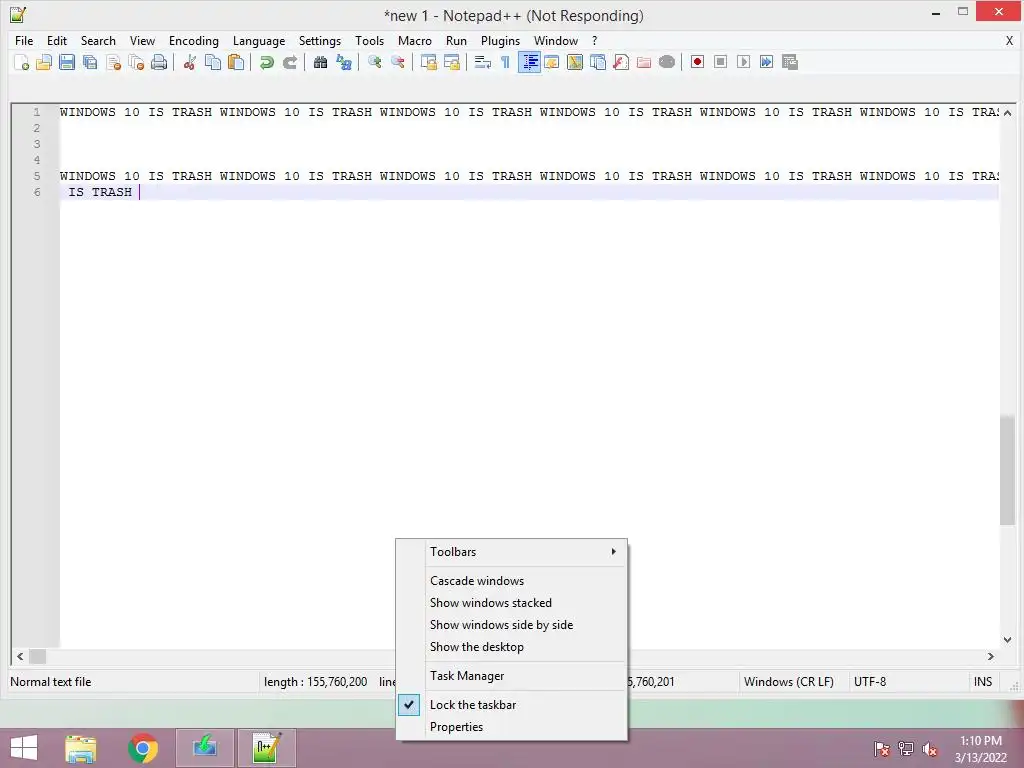This screenshot has width=1024, height=768.
Task: Toggle synchronize vertical scrolling
Action: [428, 62]
